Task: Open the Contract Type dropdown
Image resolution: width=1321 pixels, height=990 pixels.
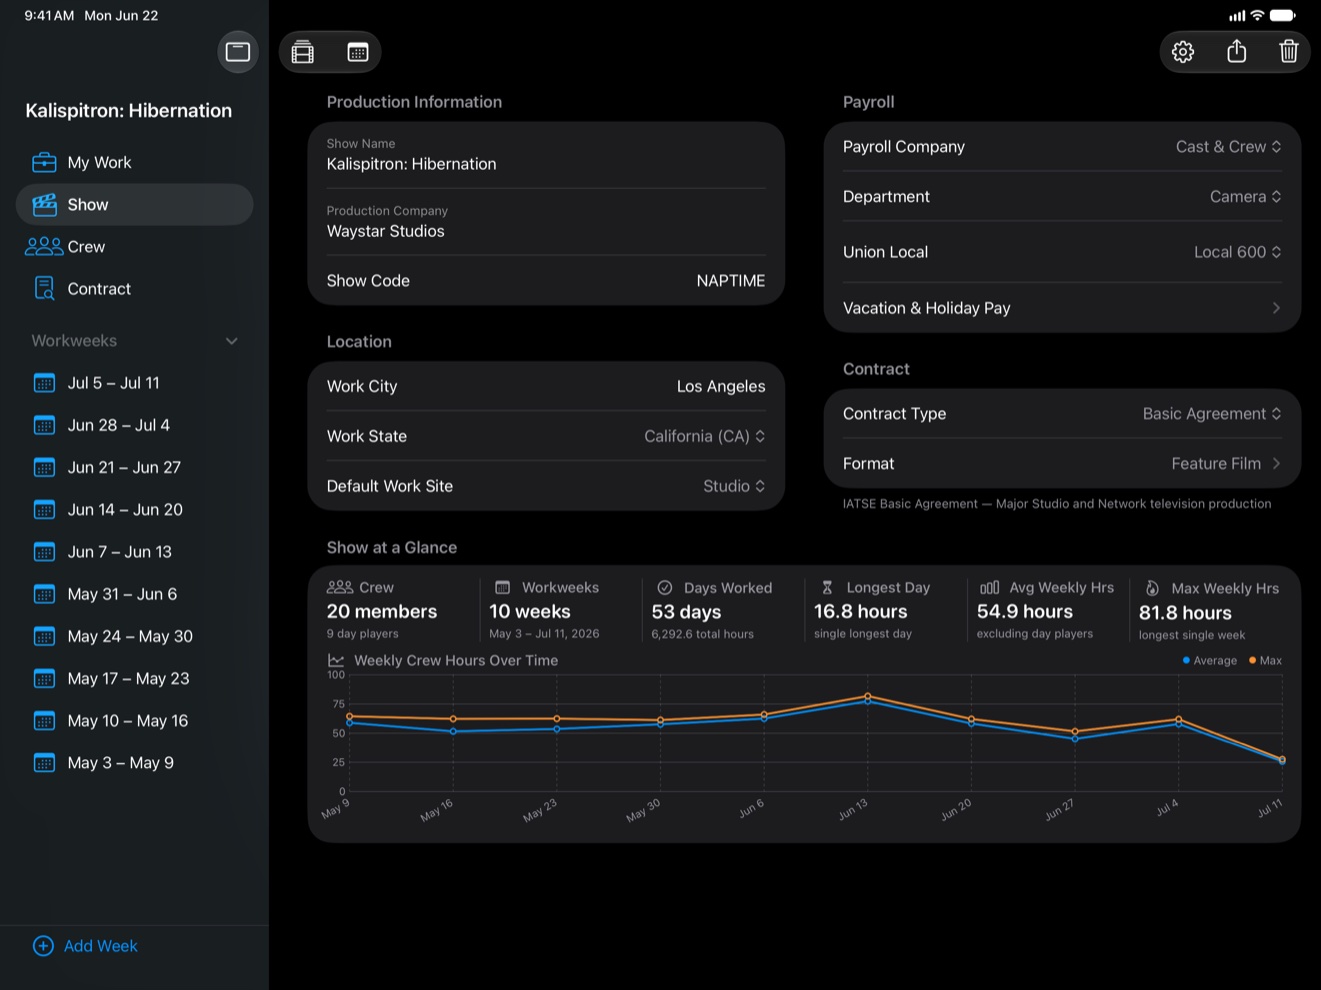Action: coord(1212,414)
